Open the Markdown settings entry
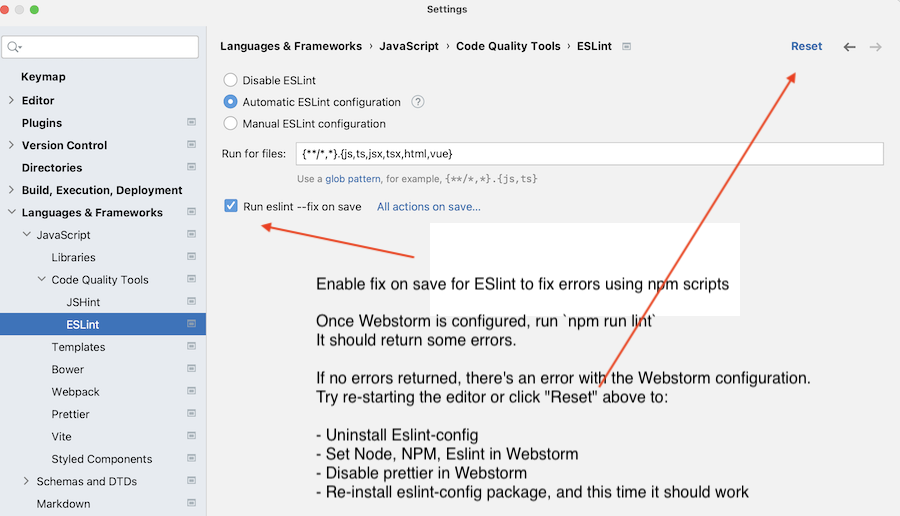900x516 pixels. 63,503
